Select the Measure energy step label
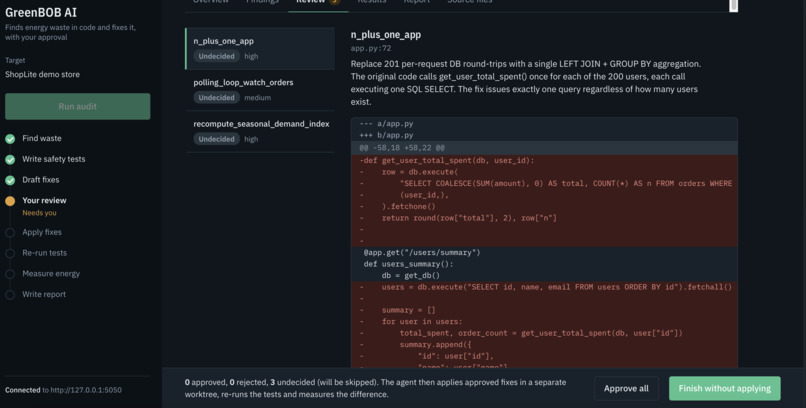Screen dimensions: 806x408 [51, 273]
